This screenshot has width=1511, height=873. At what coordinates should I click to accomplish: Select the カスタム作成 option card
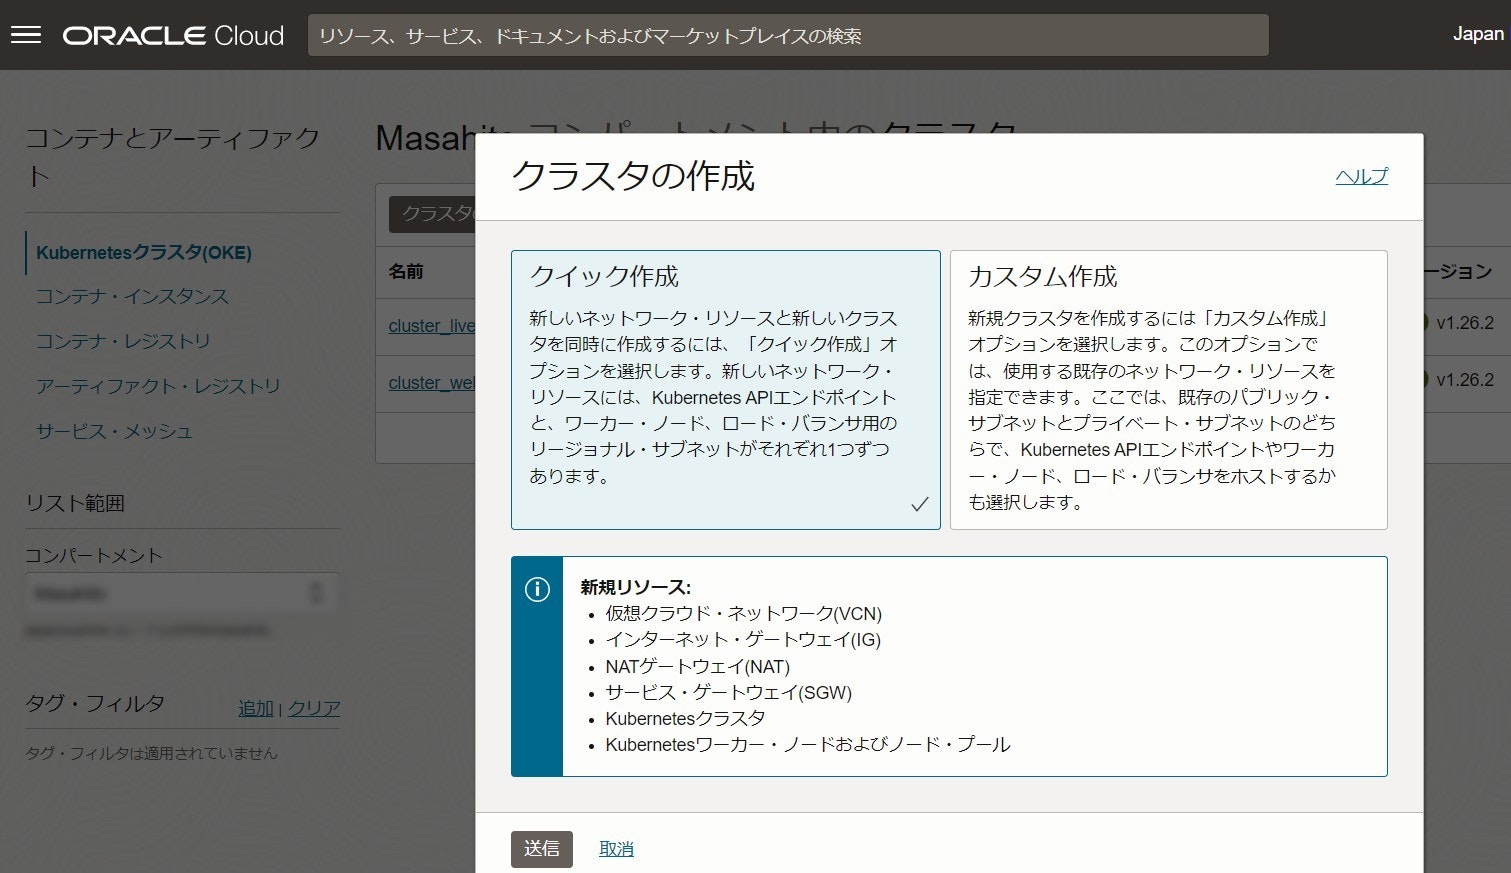(x=1168, y=389)
